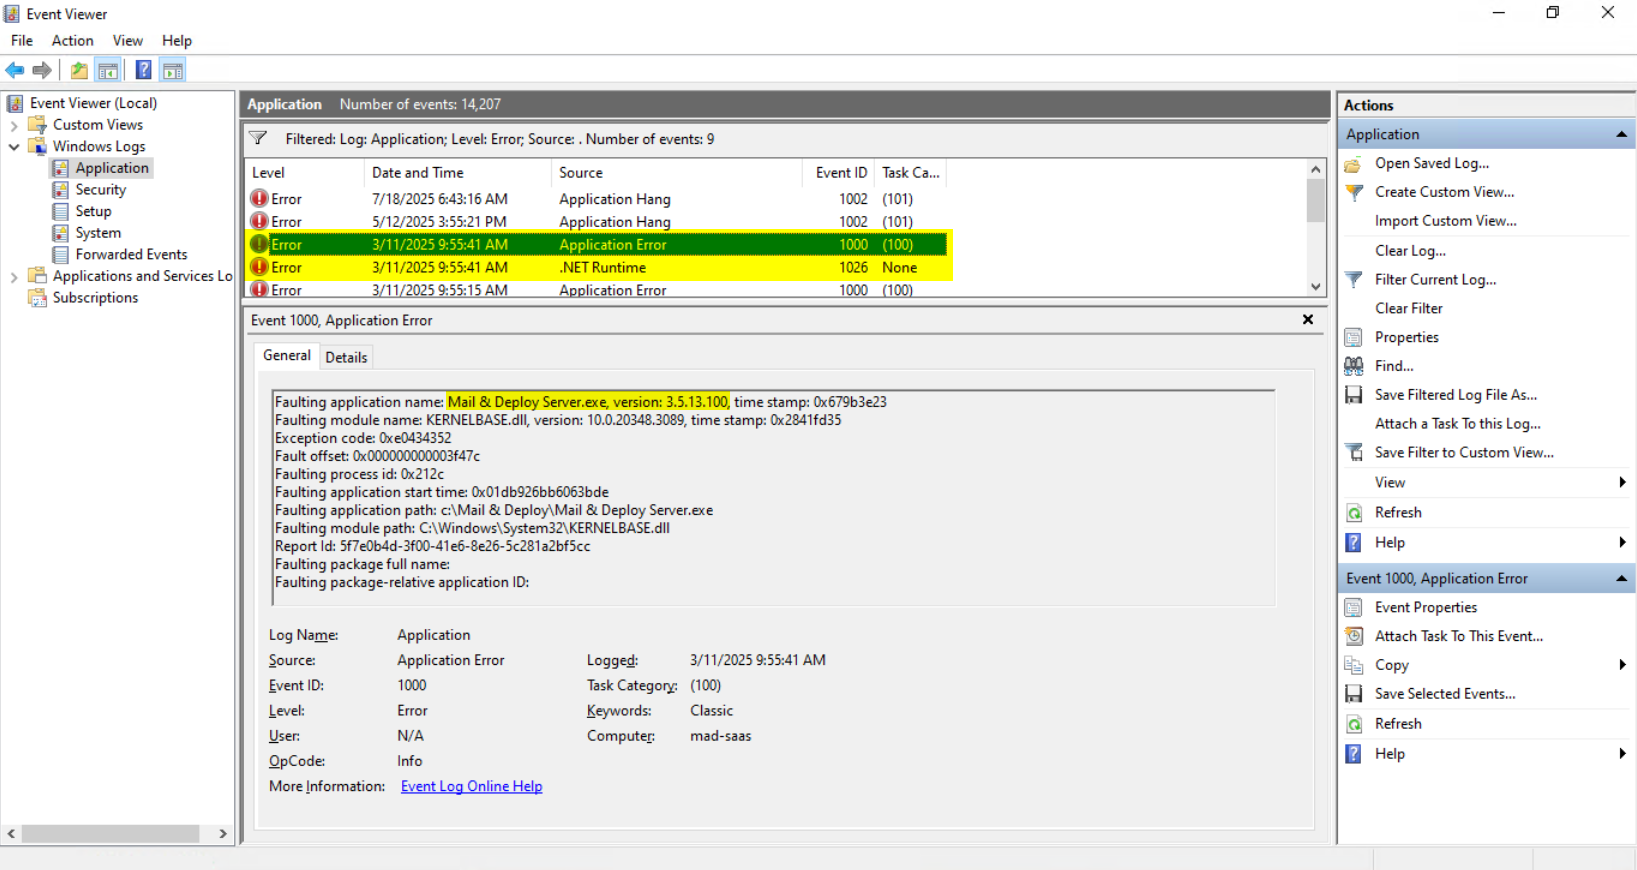
Task: Select the Application log in tree
Action: click(x=112, y=168)
